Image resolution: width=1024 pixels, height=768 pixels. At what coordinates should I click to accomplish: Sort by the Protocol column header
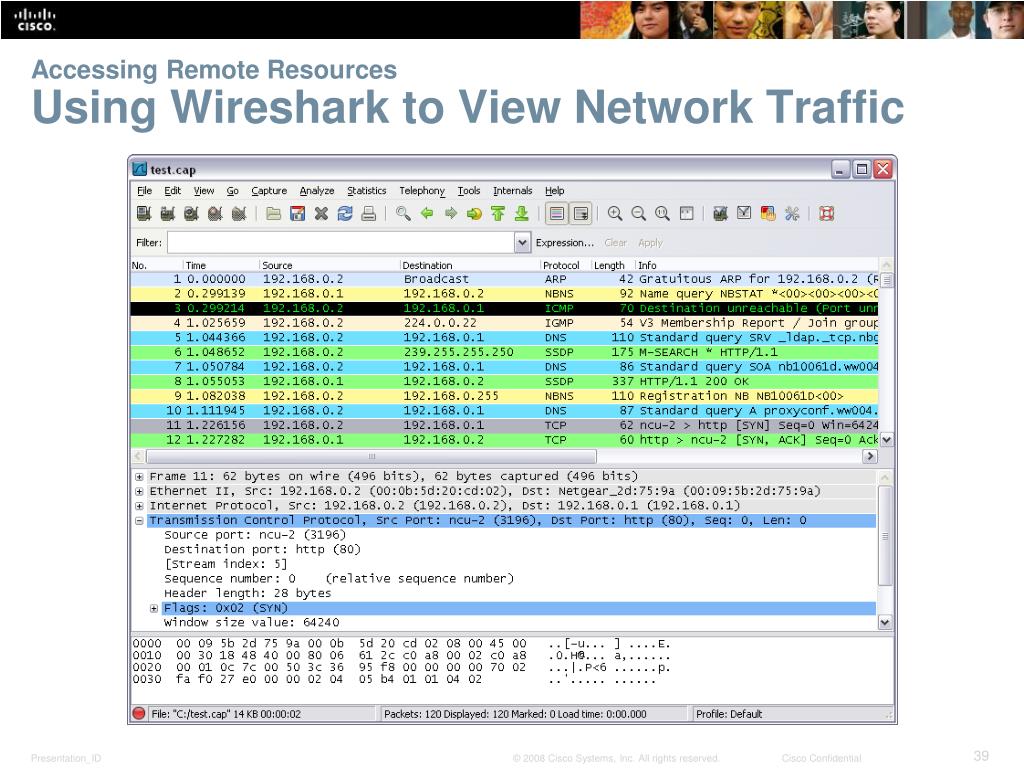pyautogui.click(x=566, y=265)
